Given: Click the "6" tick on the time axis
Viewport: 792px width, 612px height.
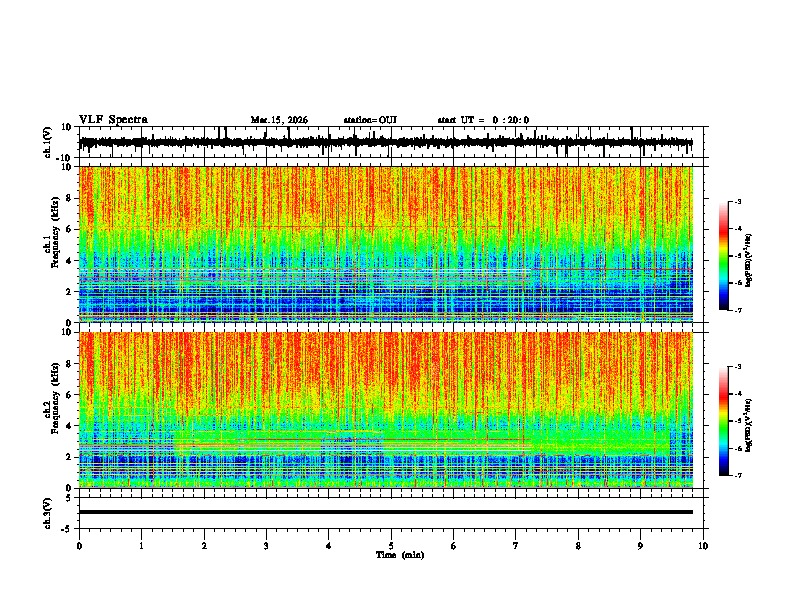Looking at the screenshot, I should pyautogui.click(x=454, y=546).
